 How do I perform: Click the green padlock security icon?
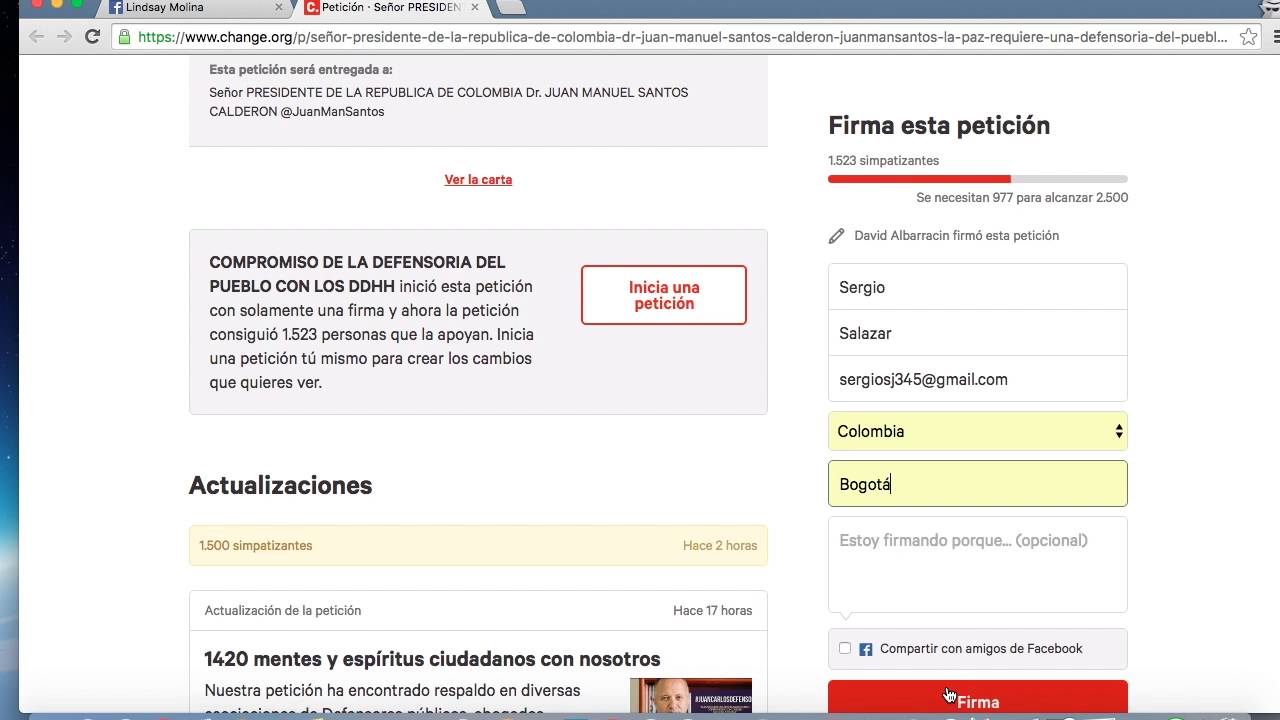click(125, 37)
